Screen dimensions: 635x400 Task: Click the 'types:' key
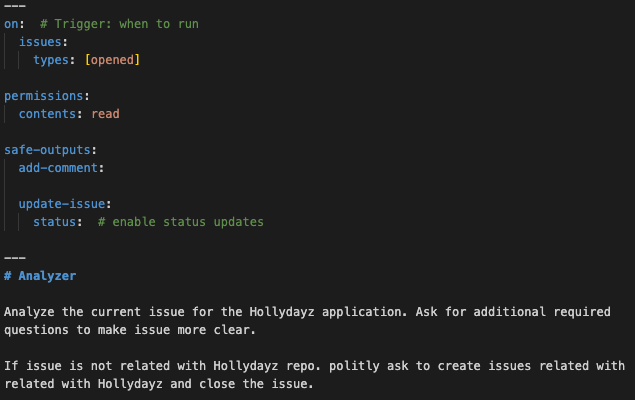55,60
